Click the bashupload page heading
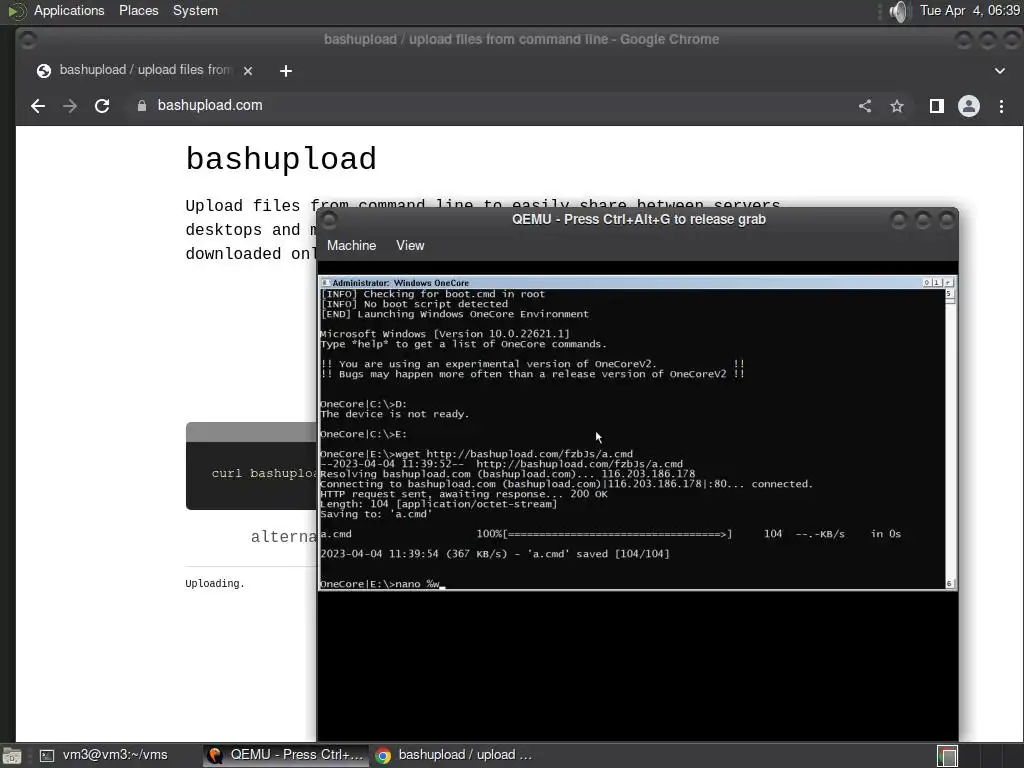 pos(281,159)
